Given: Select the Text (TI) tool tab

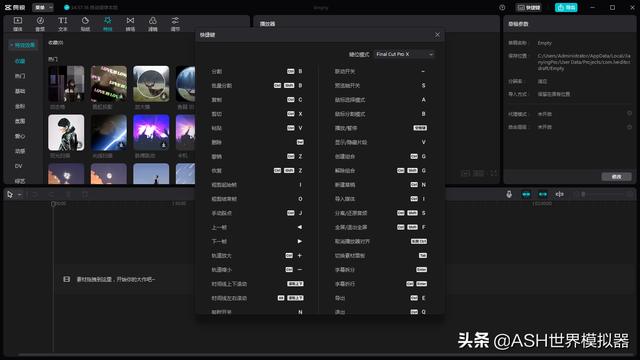Looking at the screenshot, I should pos(62,24).
